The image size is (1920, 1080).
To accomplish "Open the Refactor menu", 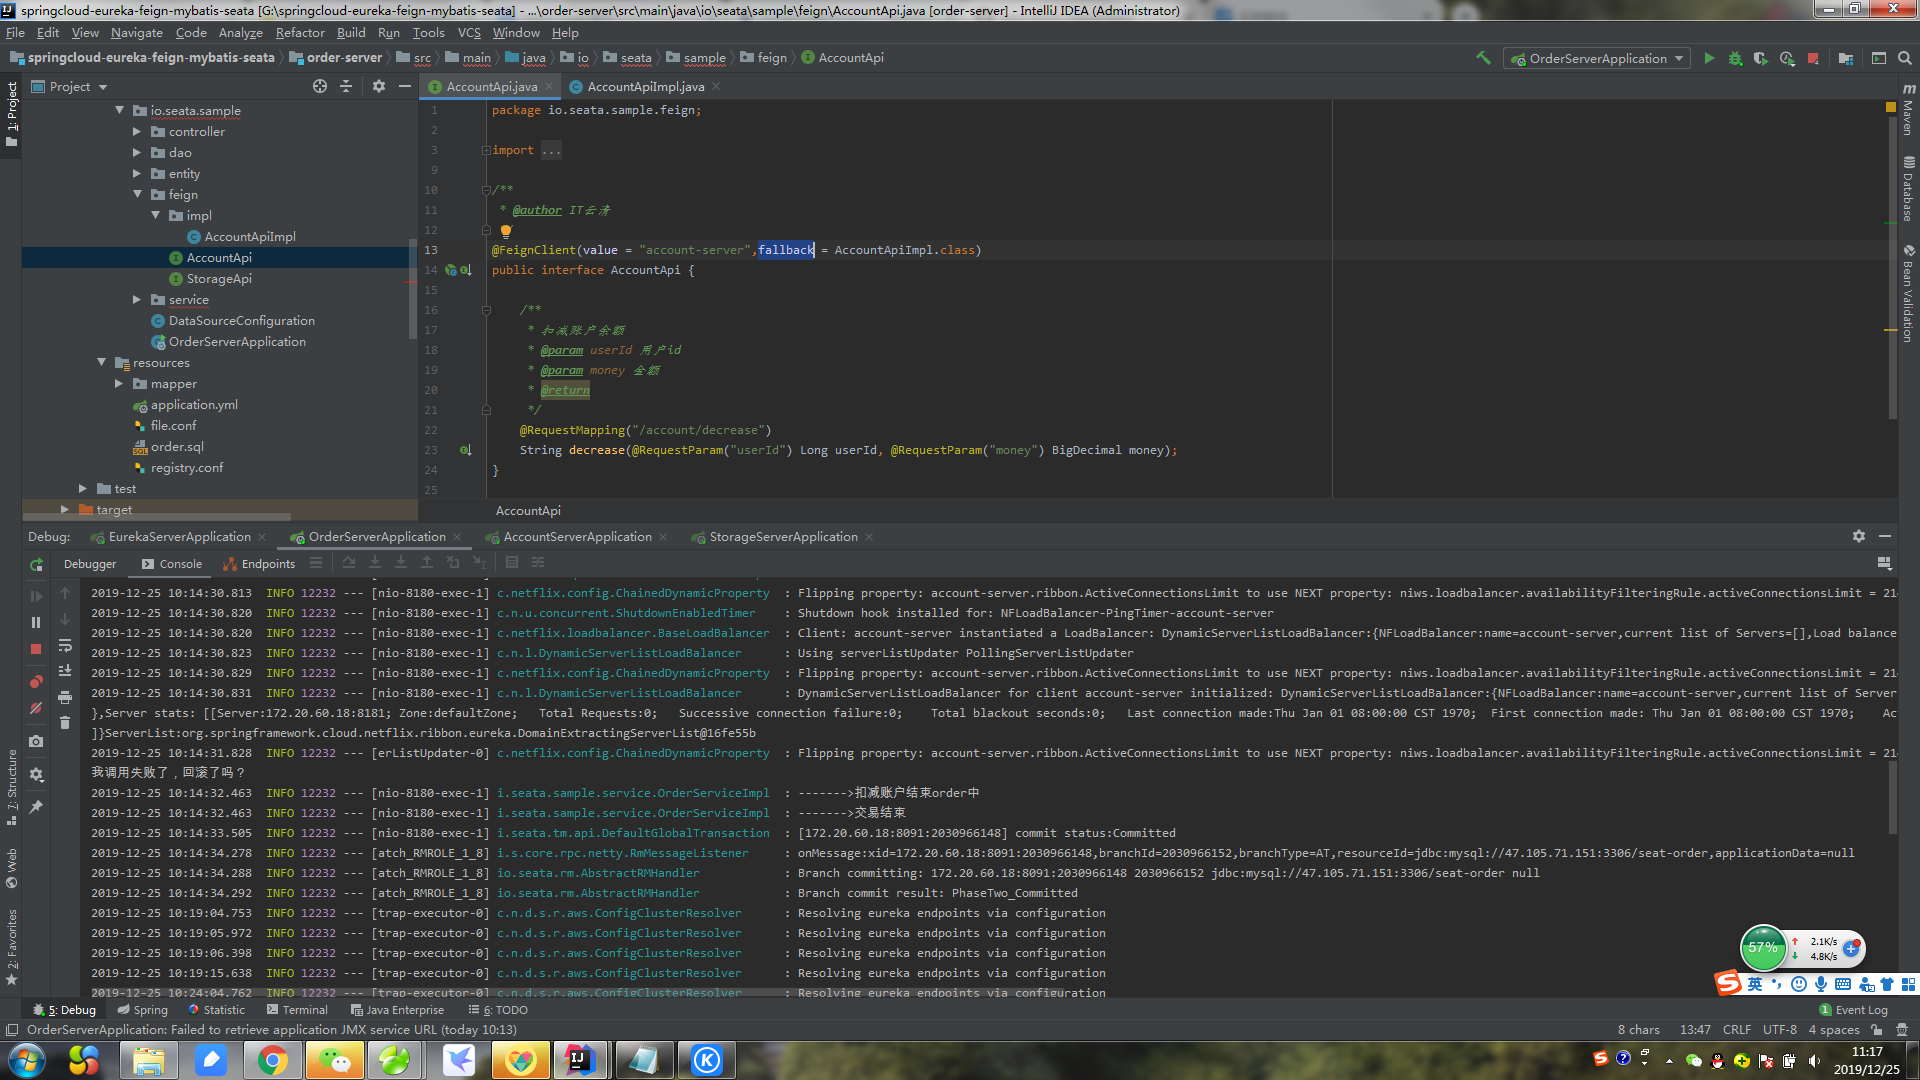I will [x=300, y=32].
